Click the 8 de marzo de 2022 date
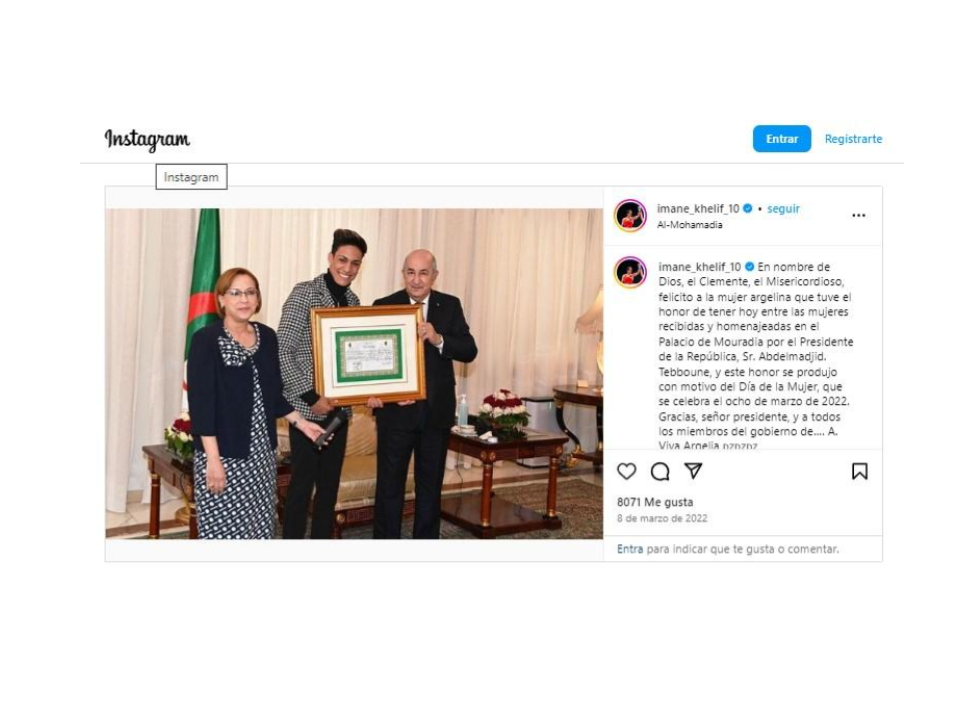 (x=662, y=519)
